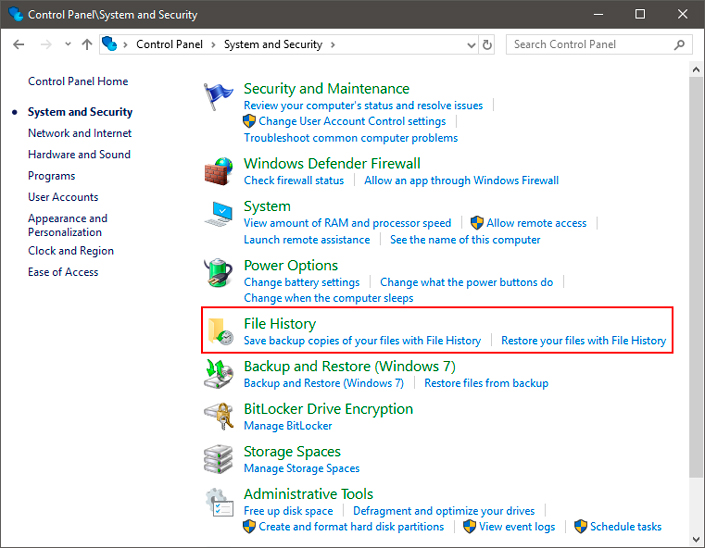705x548 pixels.
Task: Expand chevron before Control Panel breadcrumb
Action: click(125, 45)
